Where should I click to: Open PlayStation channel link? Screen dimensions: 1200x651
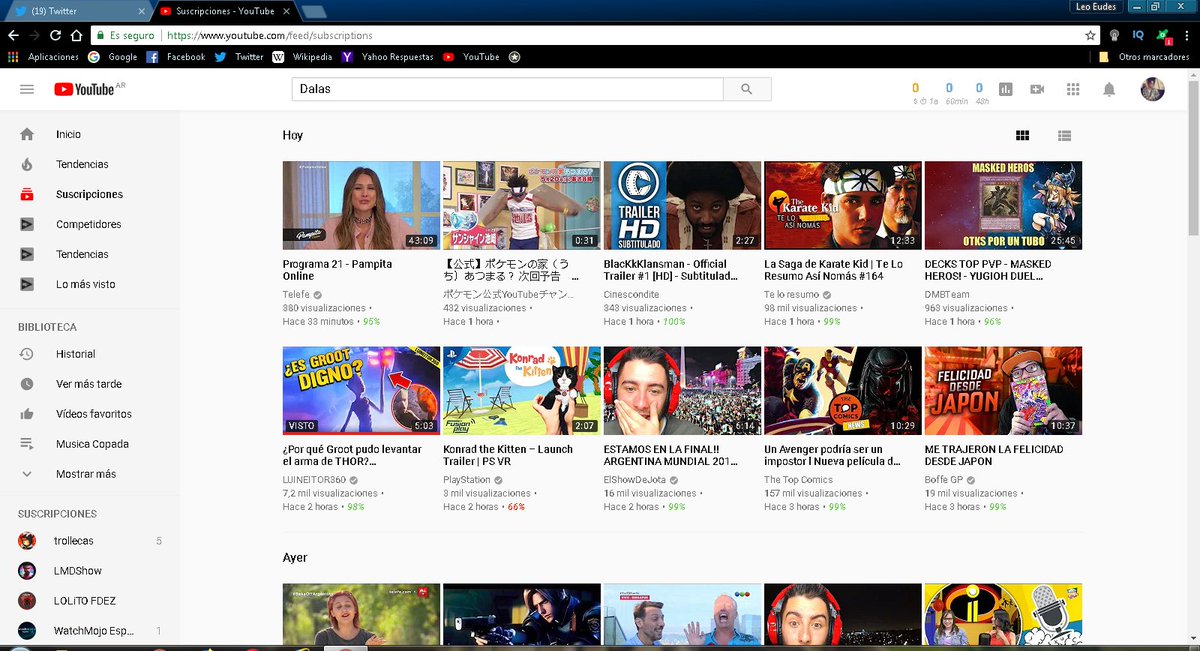(466, 480)
